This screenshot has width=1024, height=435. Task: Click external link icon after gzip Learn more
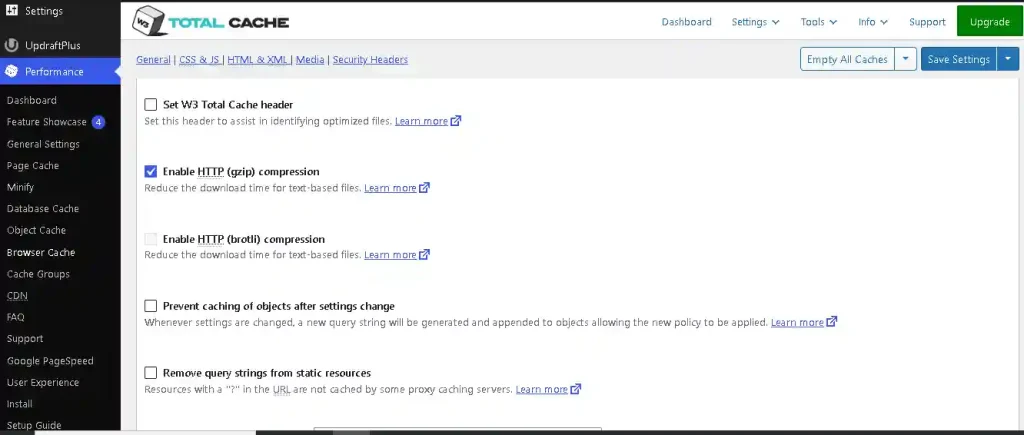click(424, 188)
